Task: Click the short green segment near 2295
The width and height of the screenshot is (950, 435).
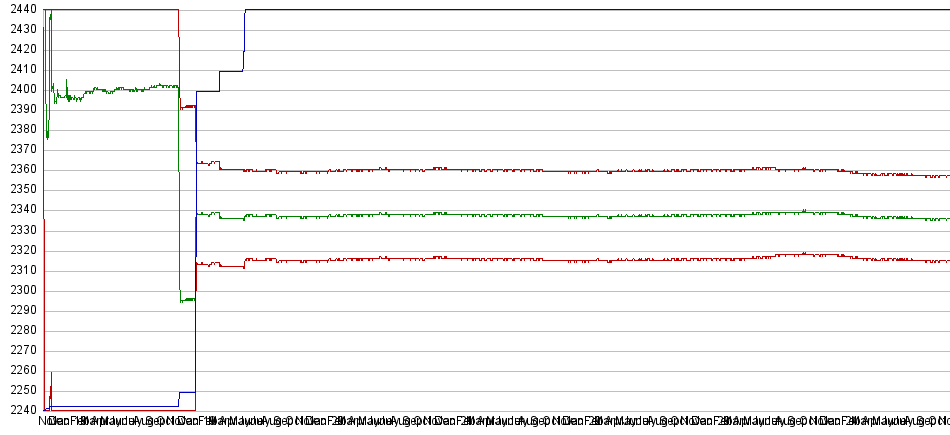Action: coord(187,299)
